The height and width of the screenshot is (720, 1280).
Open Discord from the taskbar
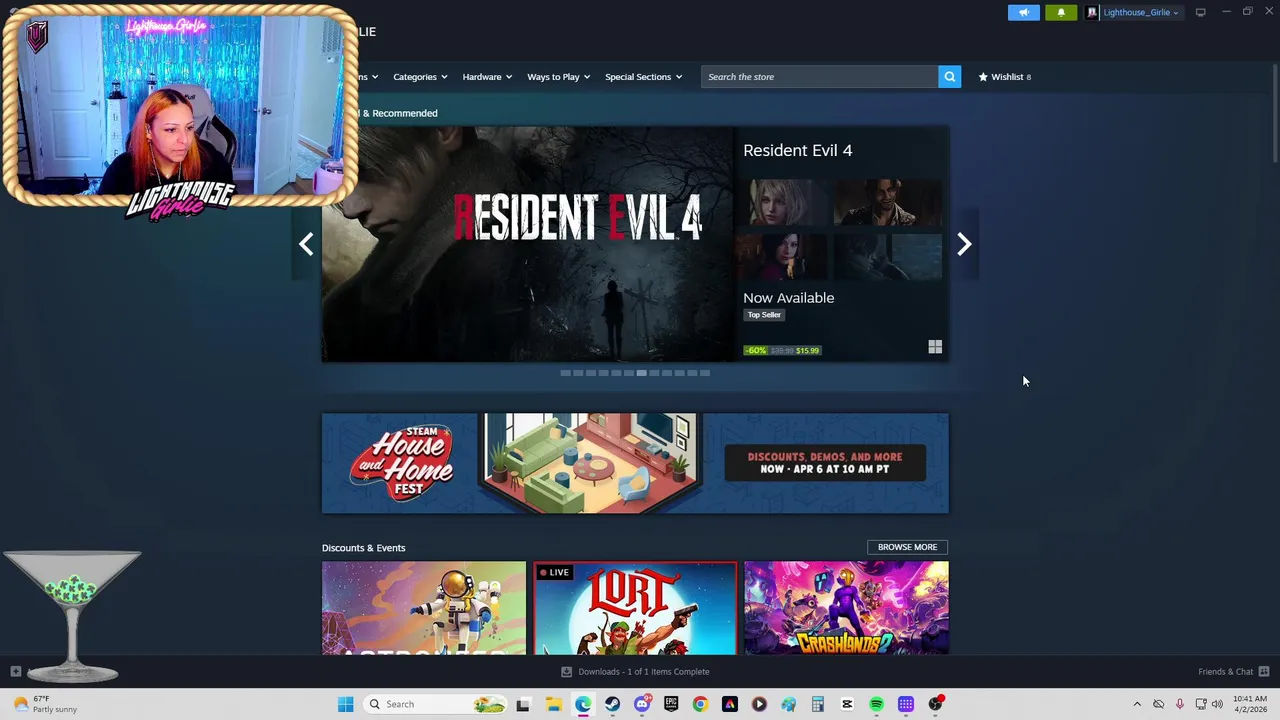(x=642, y=704)
